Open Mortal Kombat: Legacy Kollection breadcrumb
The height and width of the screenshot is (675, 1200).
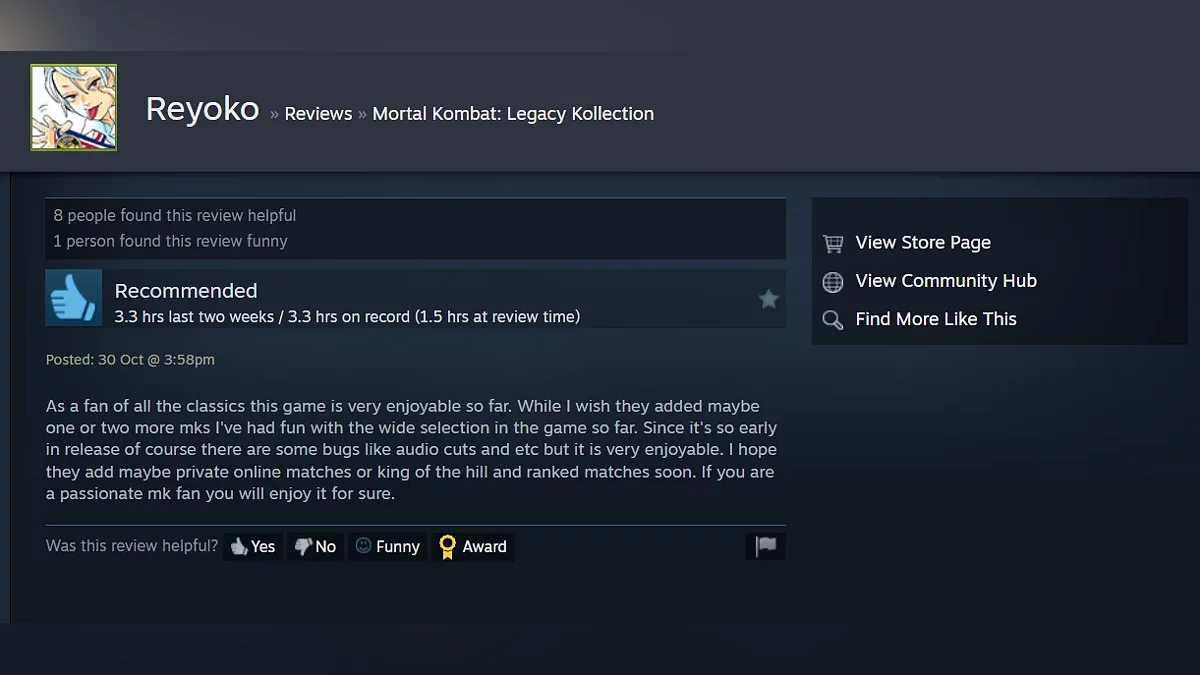point(513,114)
